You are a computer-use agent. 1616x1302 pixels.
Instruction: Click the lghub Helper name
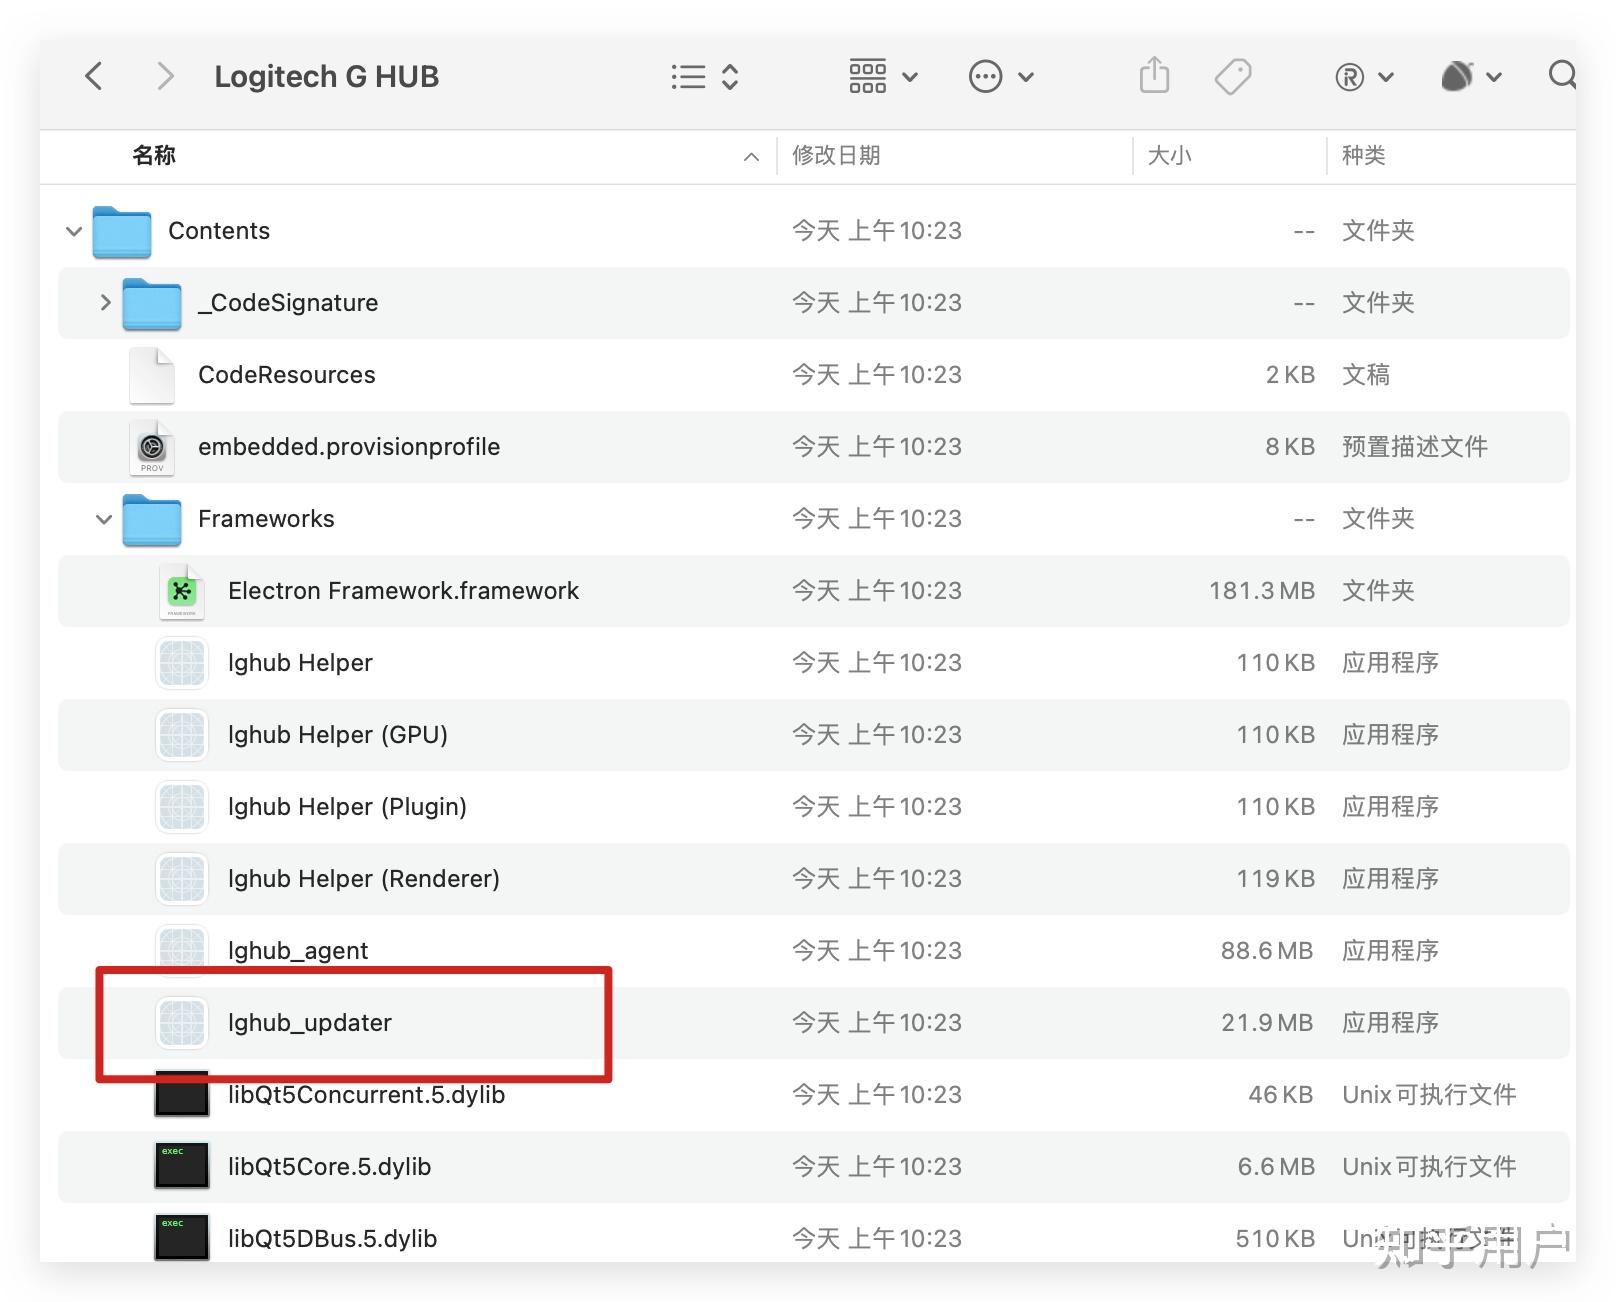tap(300, 663)
